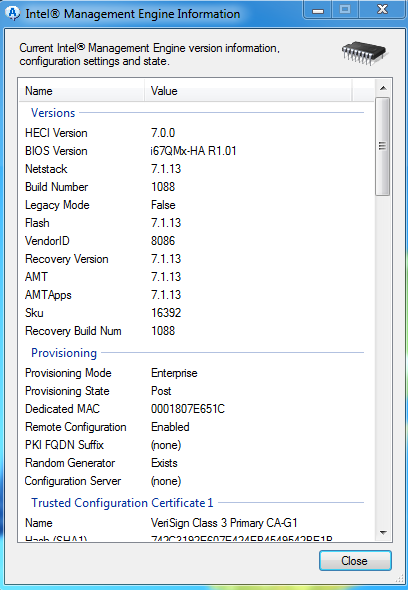Select the Provisioning State row

[196, 391]
